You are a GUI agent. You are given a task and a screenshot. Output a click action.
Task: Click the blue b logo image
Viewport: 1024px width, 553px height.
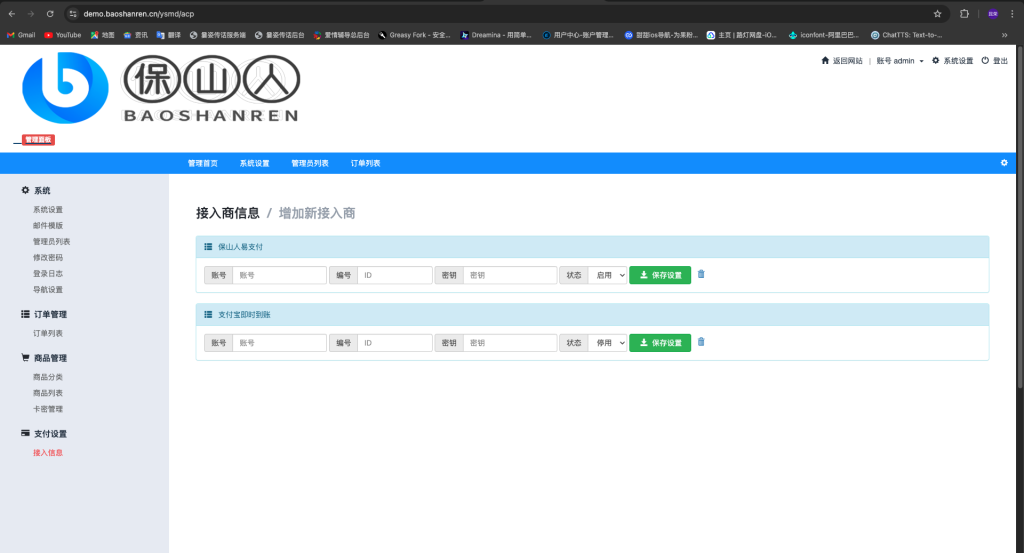coord(65,88)
